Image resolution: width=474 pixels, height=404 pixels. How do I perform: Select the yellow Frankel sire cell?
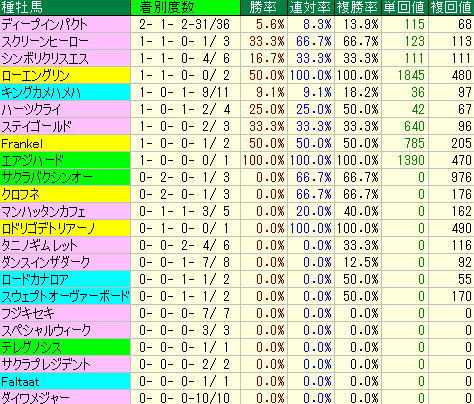click(65, 143)
